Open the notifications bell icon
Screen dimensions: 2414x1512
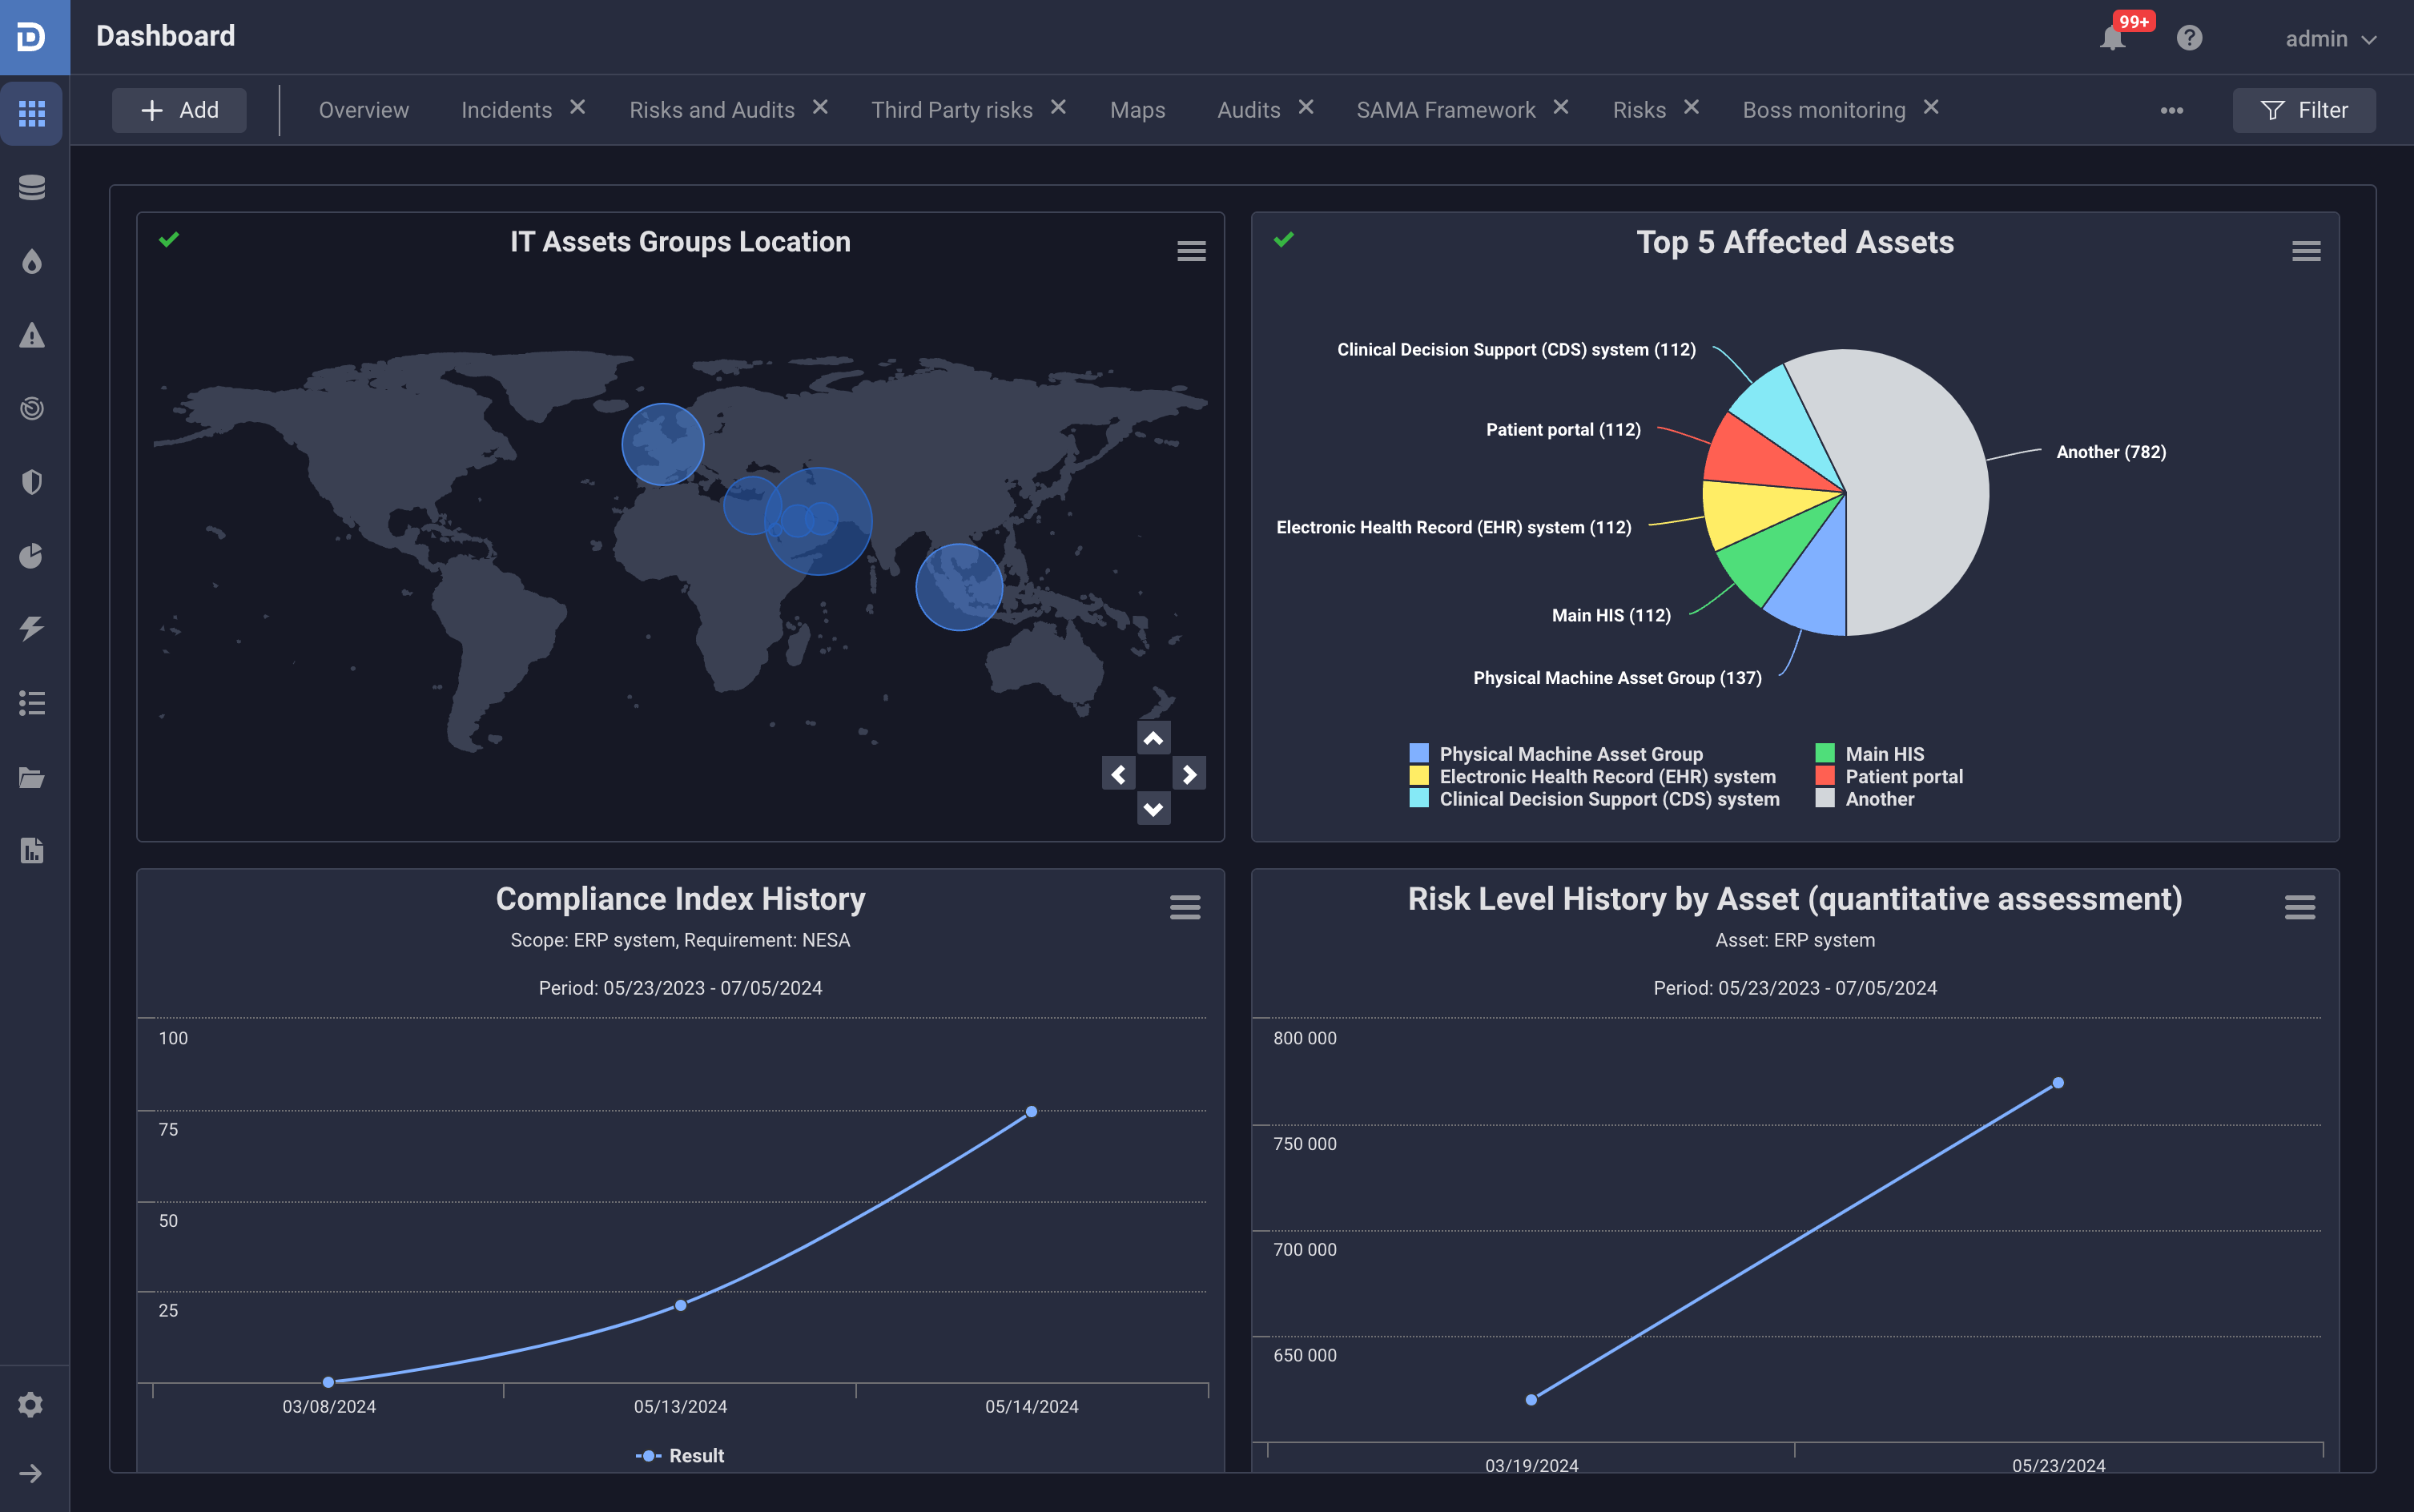coord(2111,38)
